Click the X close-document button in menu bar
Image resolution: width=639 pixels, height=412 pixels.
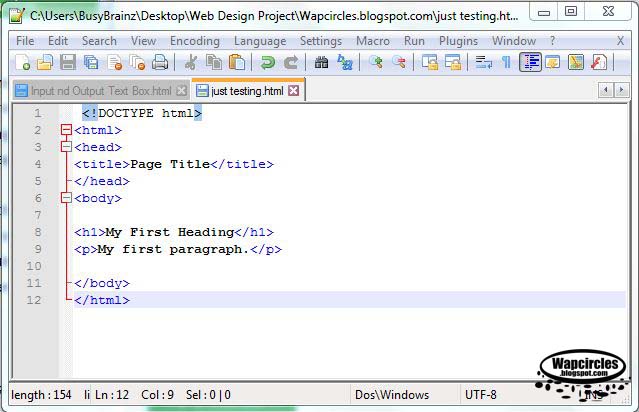(620, 41)
